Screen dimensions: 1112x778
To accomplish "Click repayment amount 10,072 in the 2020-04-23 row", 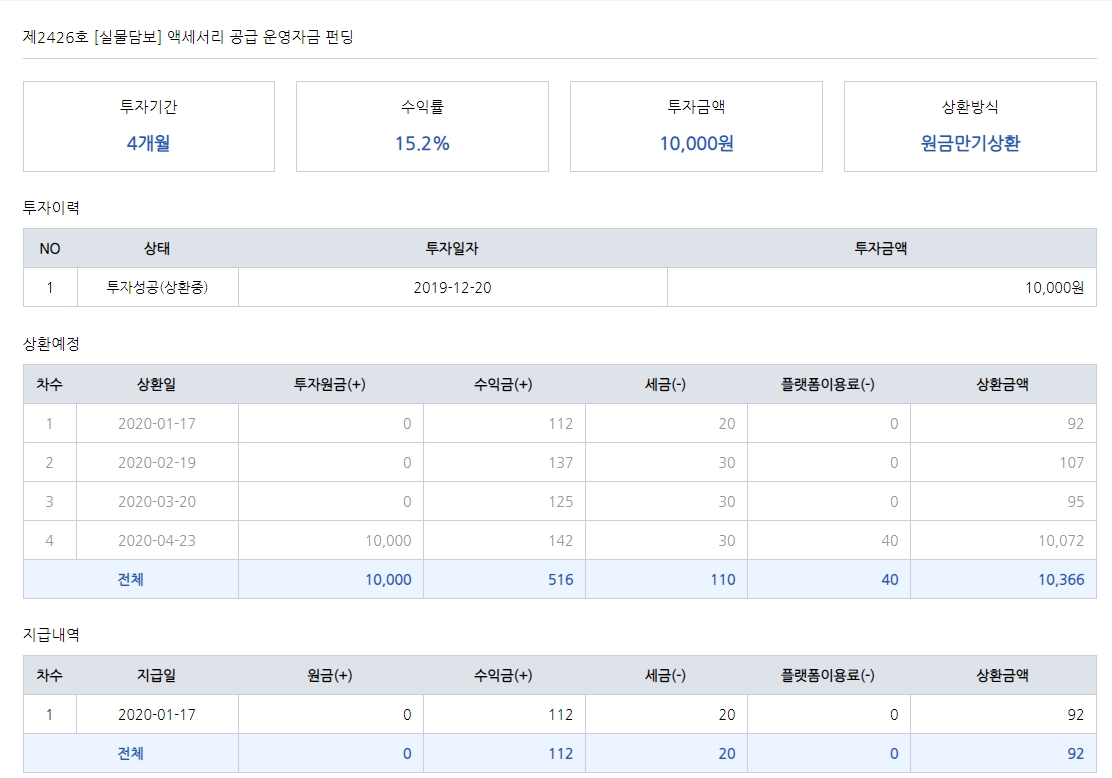I will 1061,540.
